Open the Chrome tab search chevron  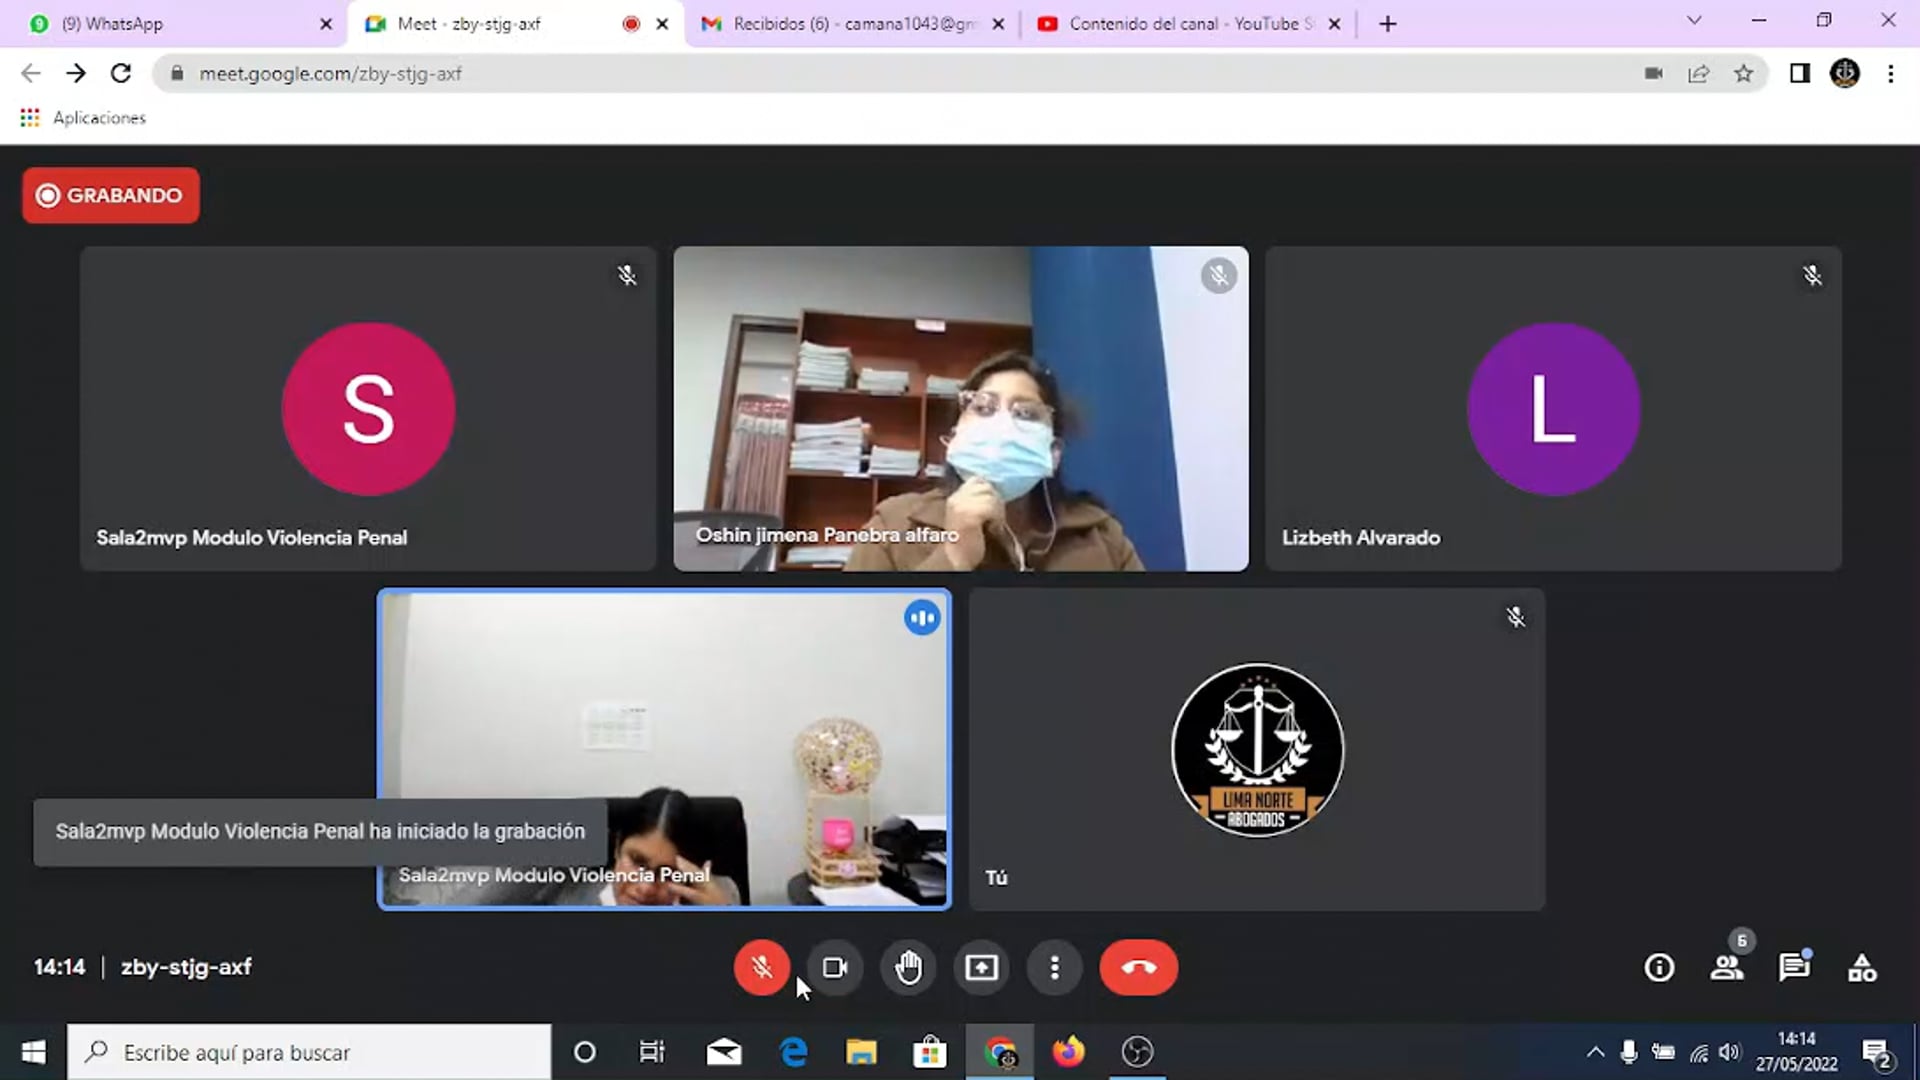[x=1693, y=20]
